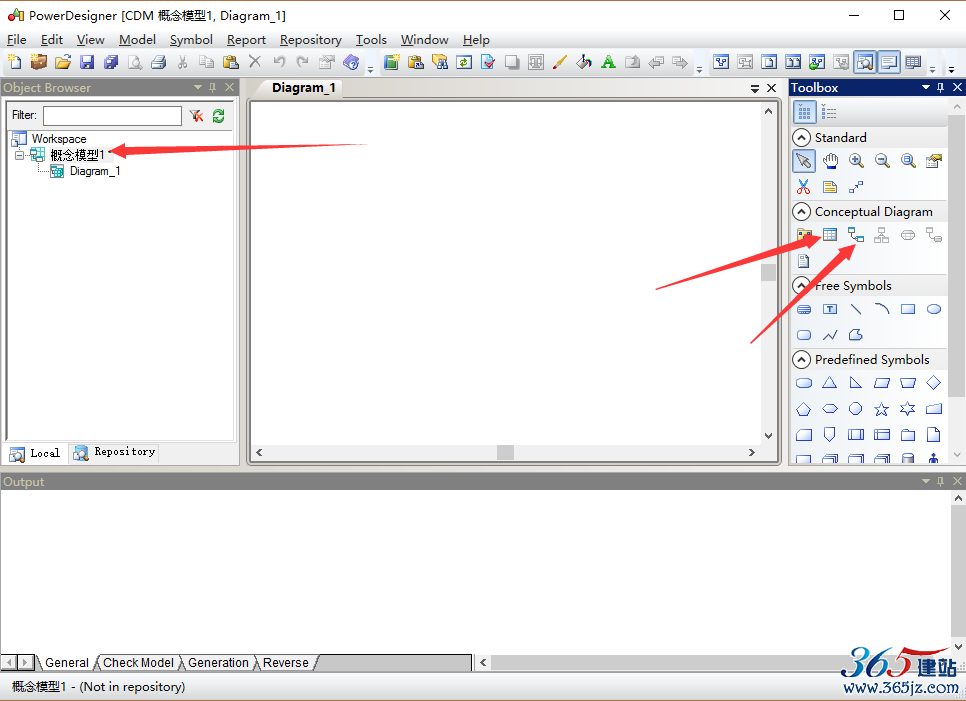Activate the Grabber hand tool
The image size is (966, 701).
pyautogui.click(x=830, y=161)
